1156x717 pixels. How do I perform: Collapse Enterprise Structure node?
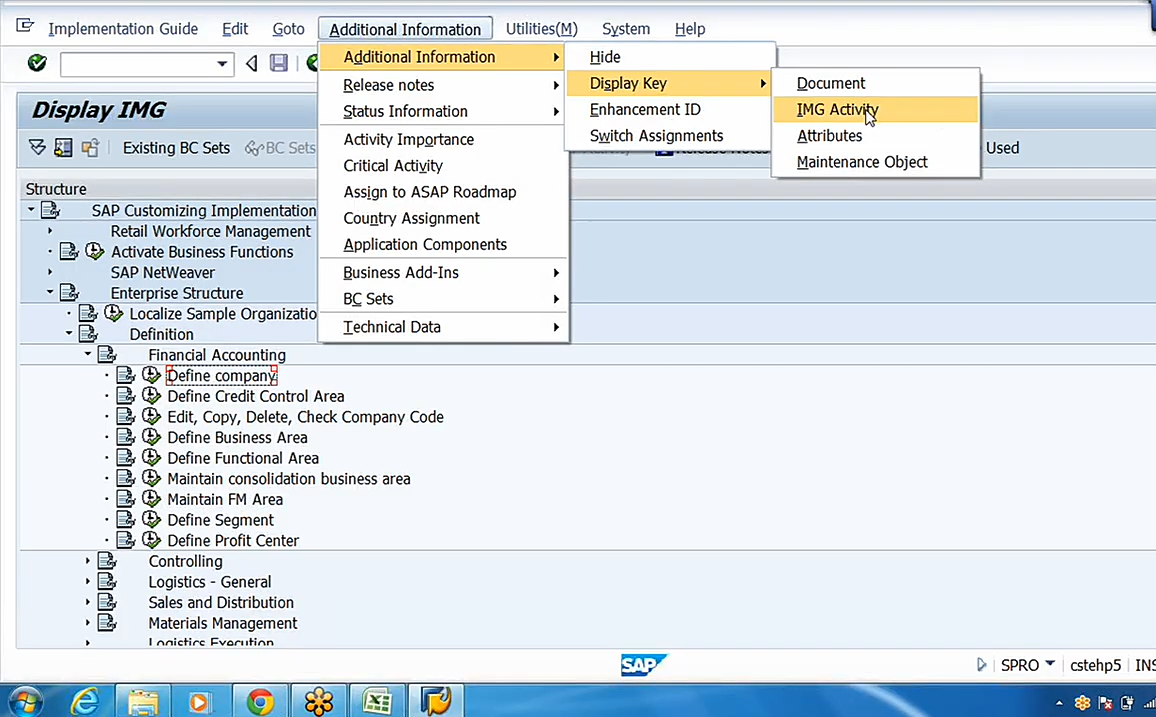pos(50,293)
